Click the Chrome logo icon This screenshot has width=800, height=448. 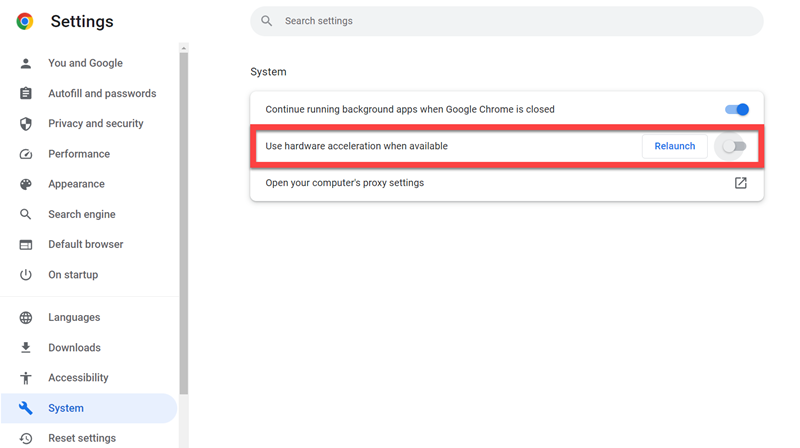pyautogui.click(x=25, y=21)
